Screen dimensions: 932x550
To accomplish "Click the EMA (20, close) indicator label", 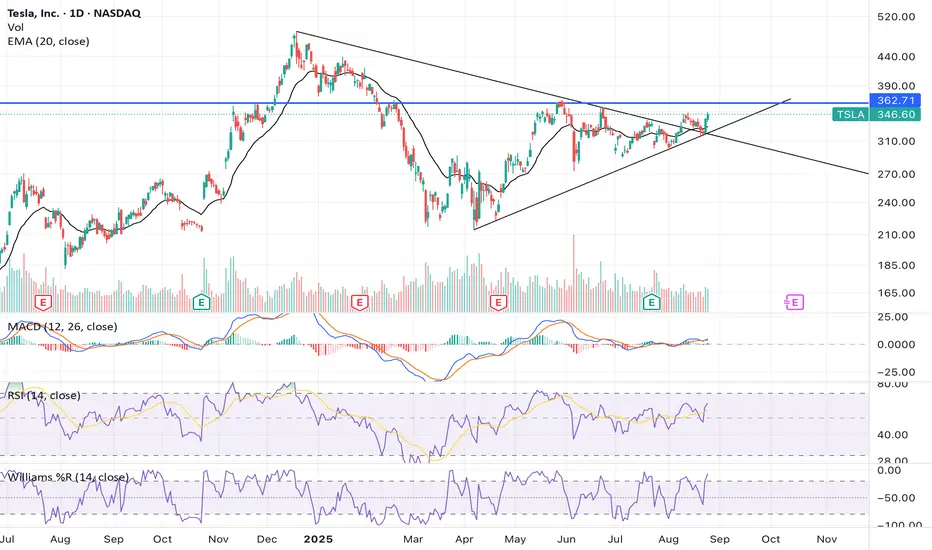I will tap(48, 42).
